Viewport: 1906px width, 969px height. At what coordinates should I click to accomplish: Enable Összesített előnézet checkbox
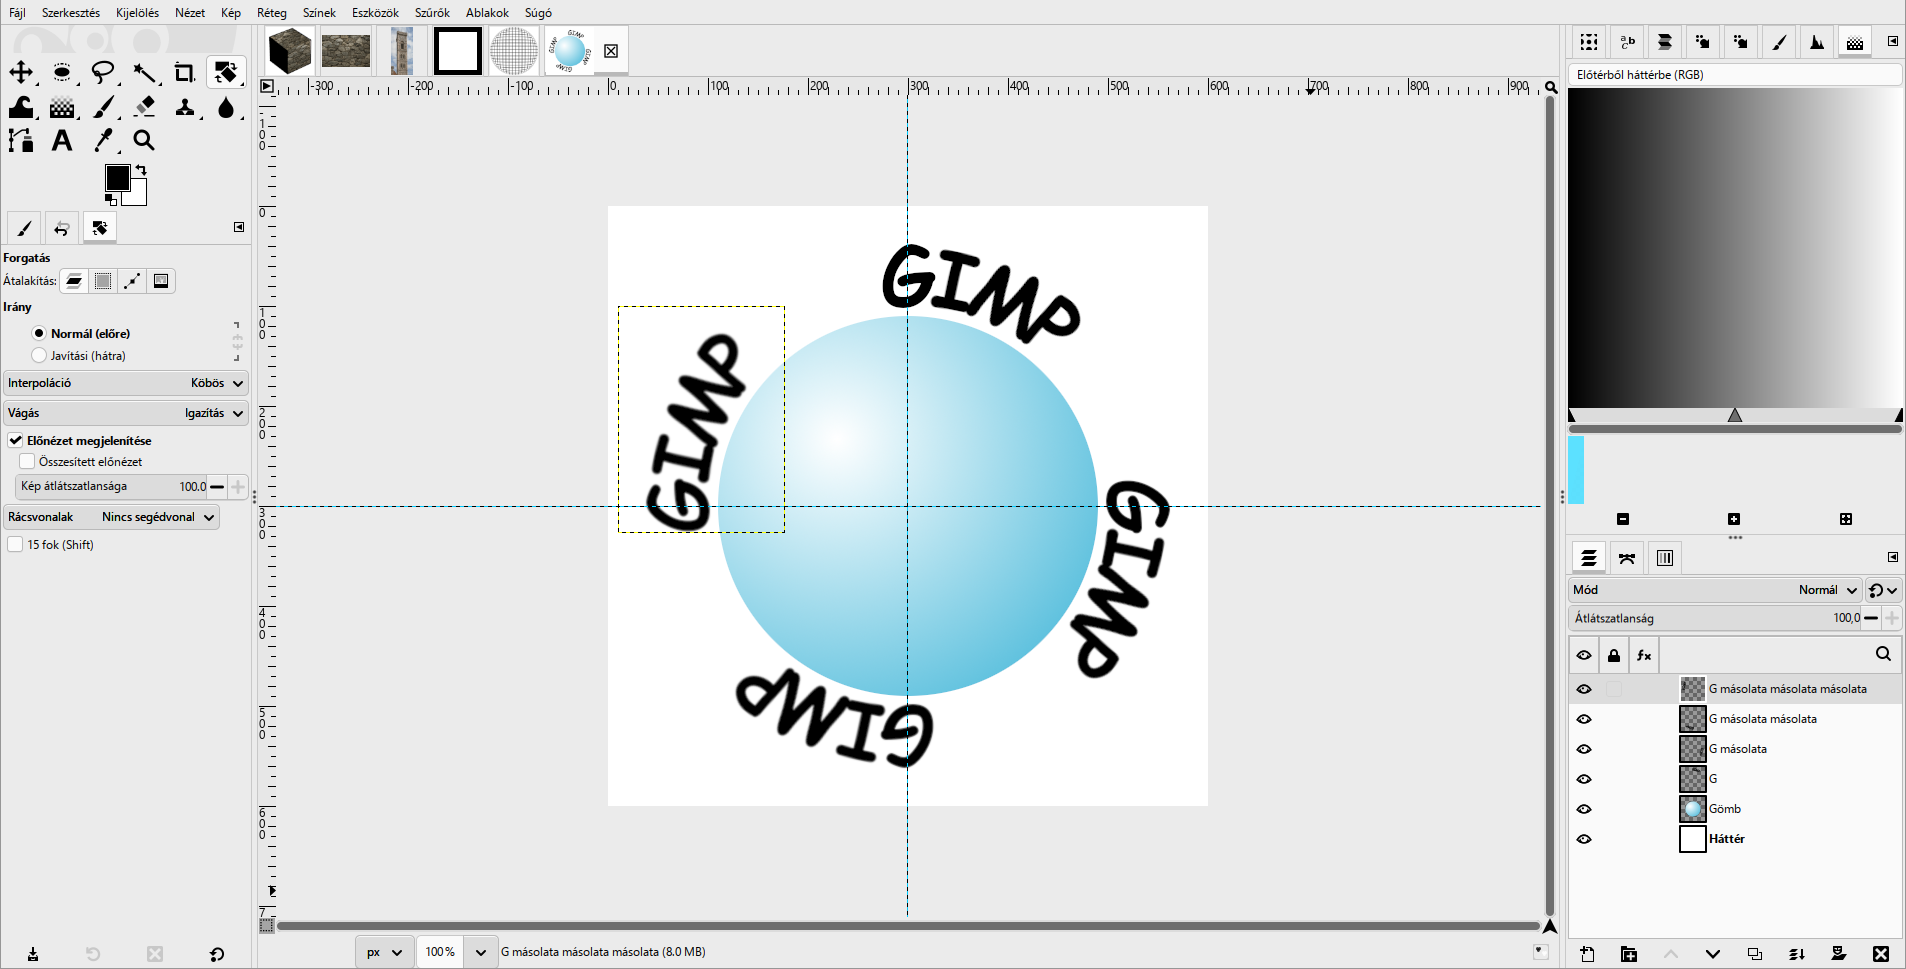click(28, 461)
